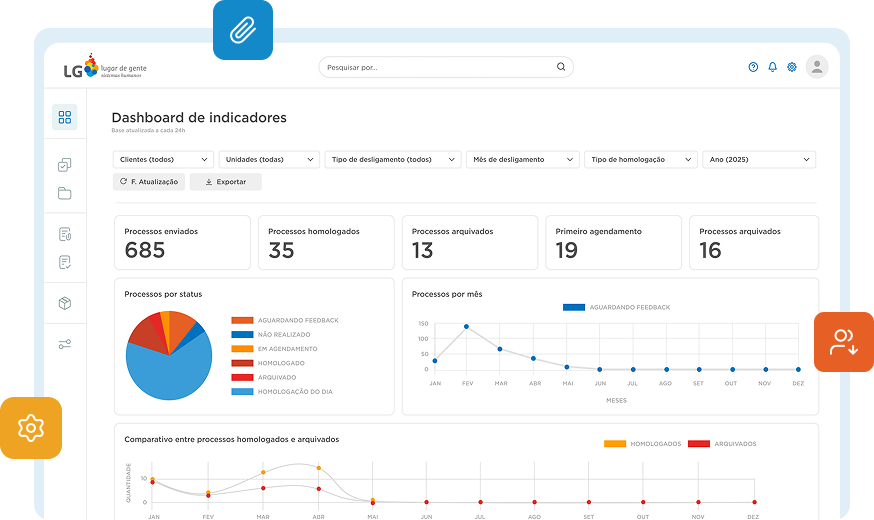Click the Exportar button
Viewport: 874px width, 520px height.
point(225,182)
